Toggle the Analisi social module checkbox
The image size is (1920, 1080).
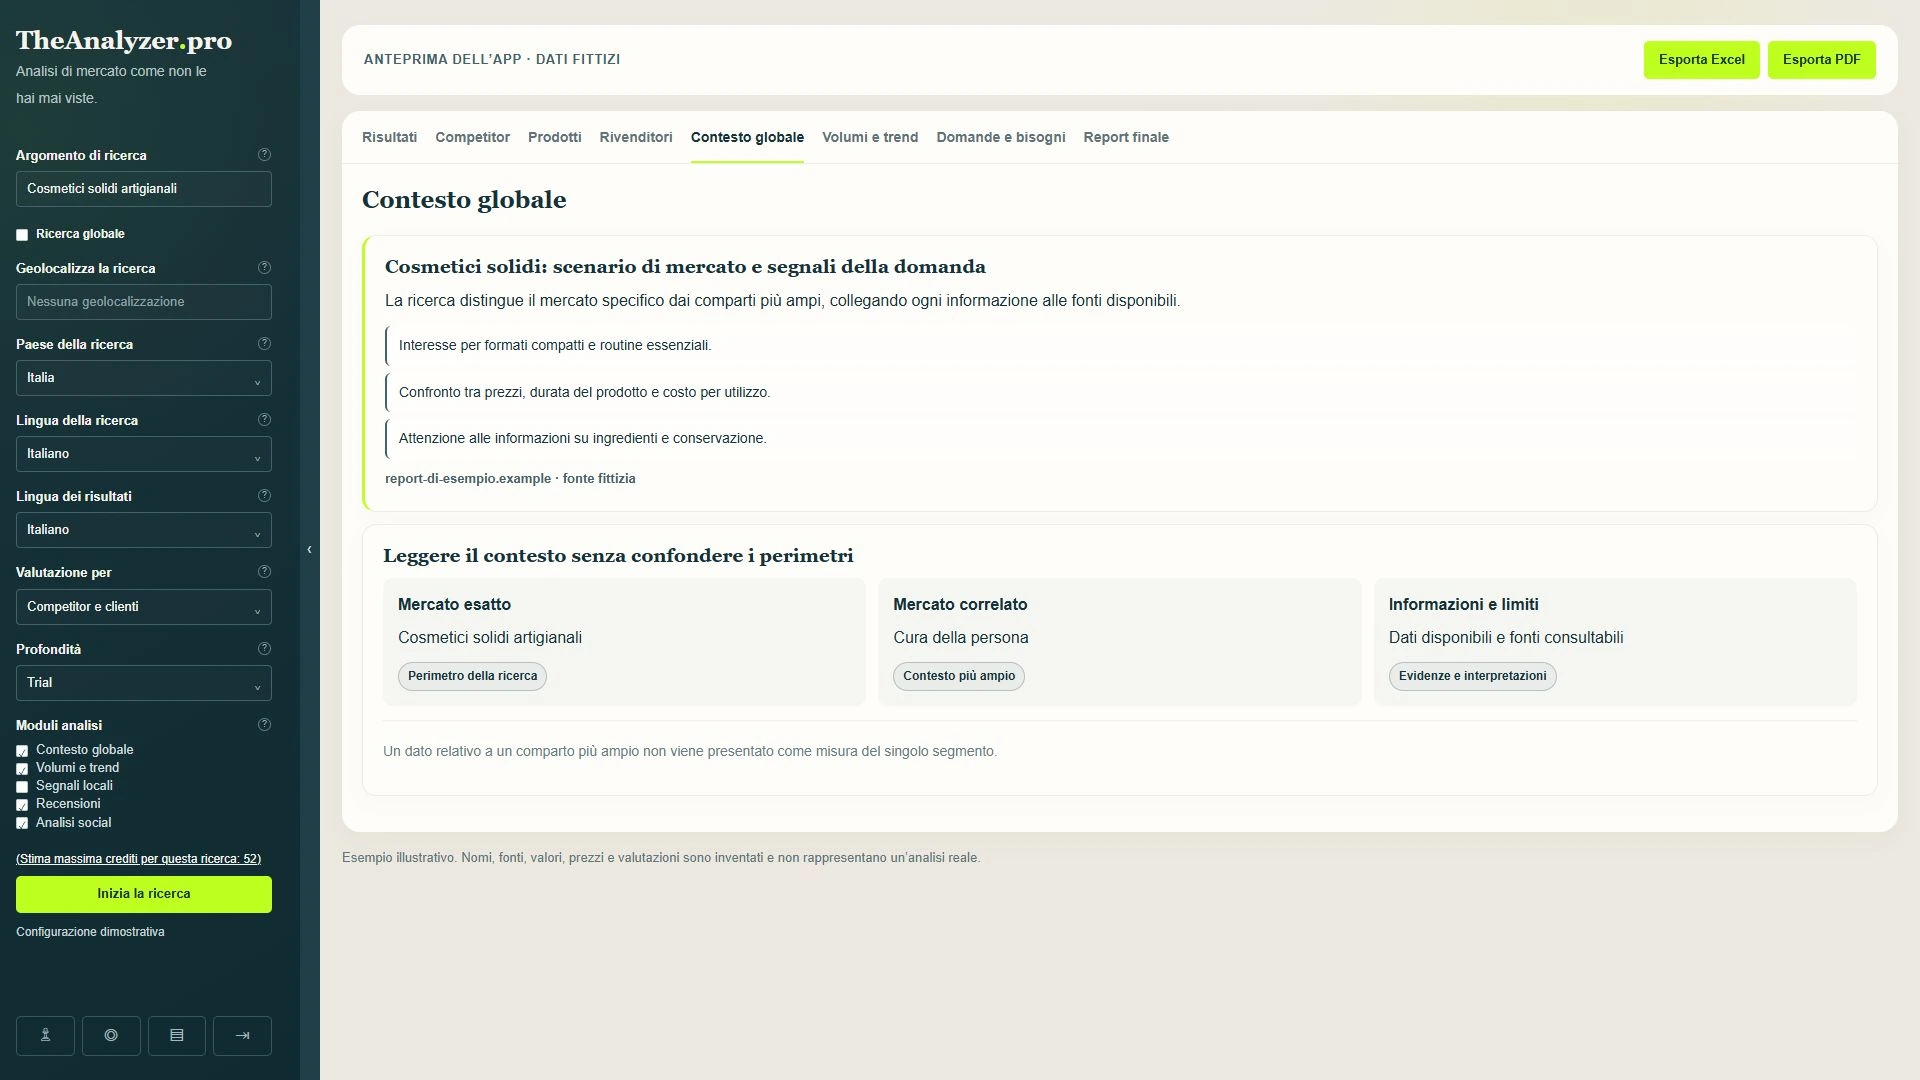pyautogui.click(x=22, y=824)
